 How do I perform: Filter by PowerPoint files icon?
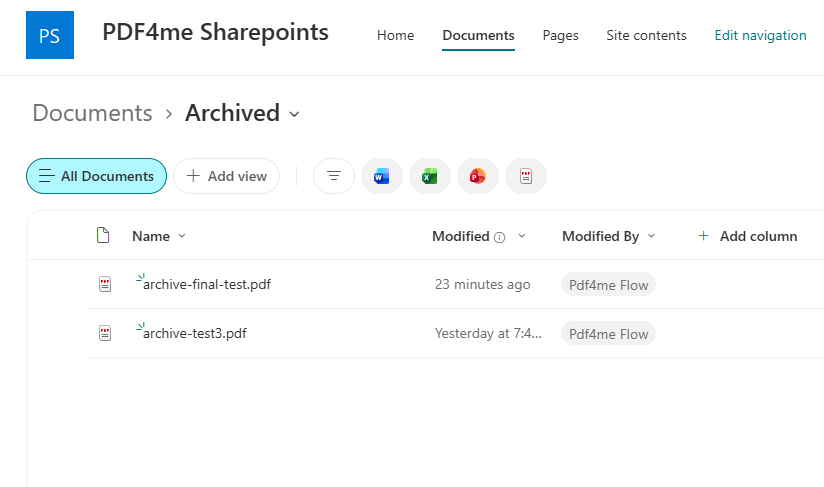click(x=478, y=176)
